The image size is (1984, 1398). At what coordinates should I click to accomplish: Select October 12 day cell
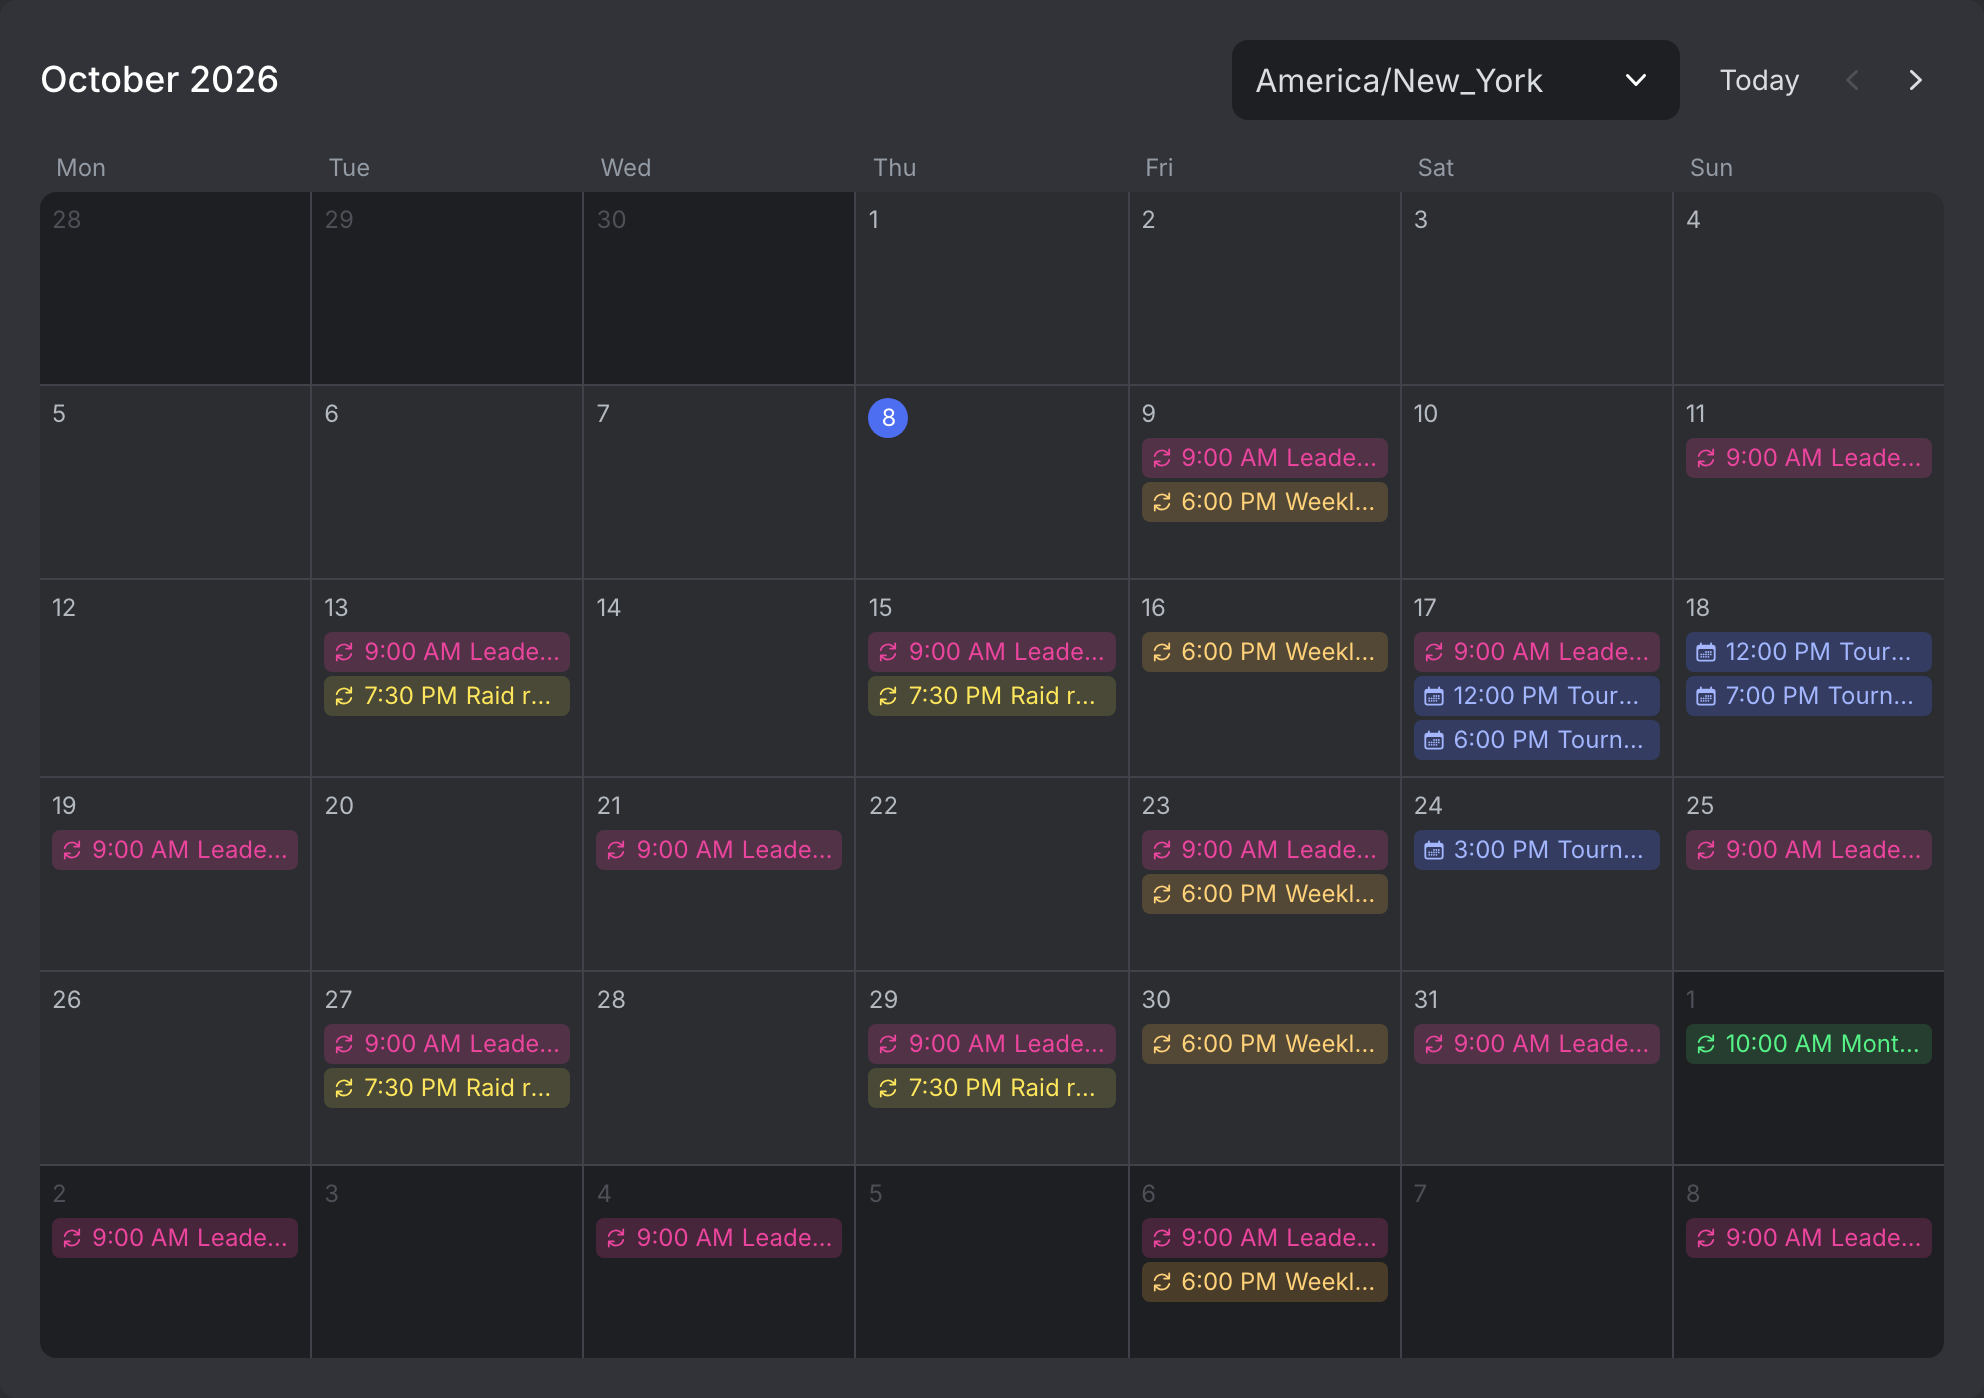175,678
